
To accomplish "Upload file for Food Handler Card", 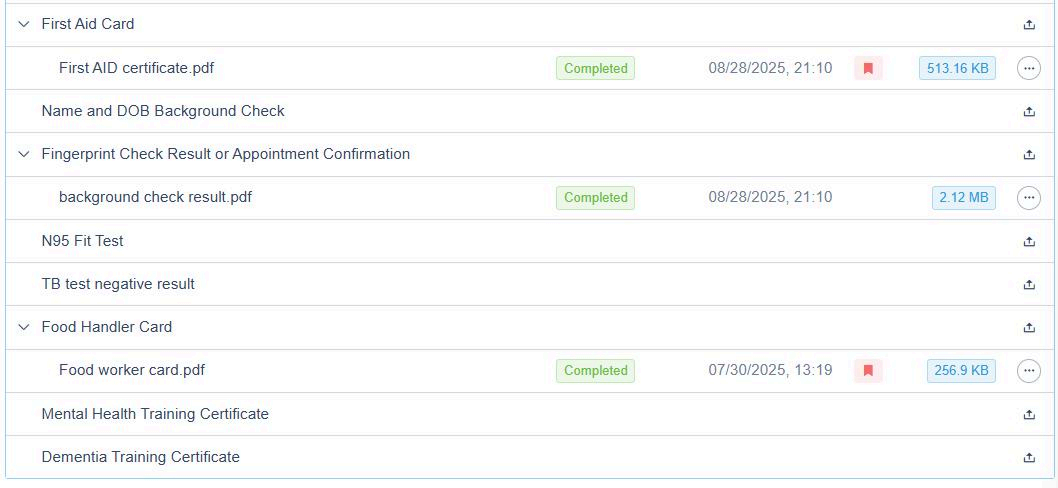I will (1029, 328).
